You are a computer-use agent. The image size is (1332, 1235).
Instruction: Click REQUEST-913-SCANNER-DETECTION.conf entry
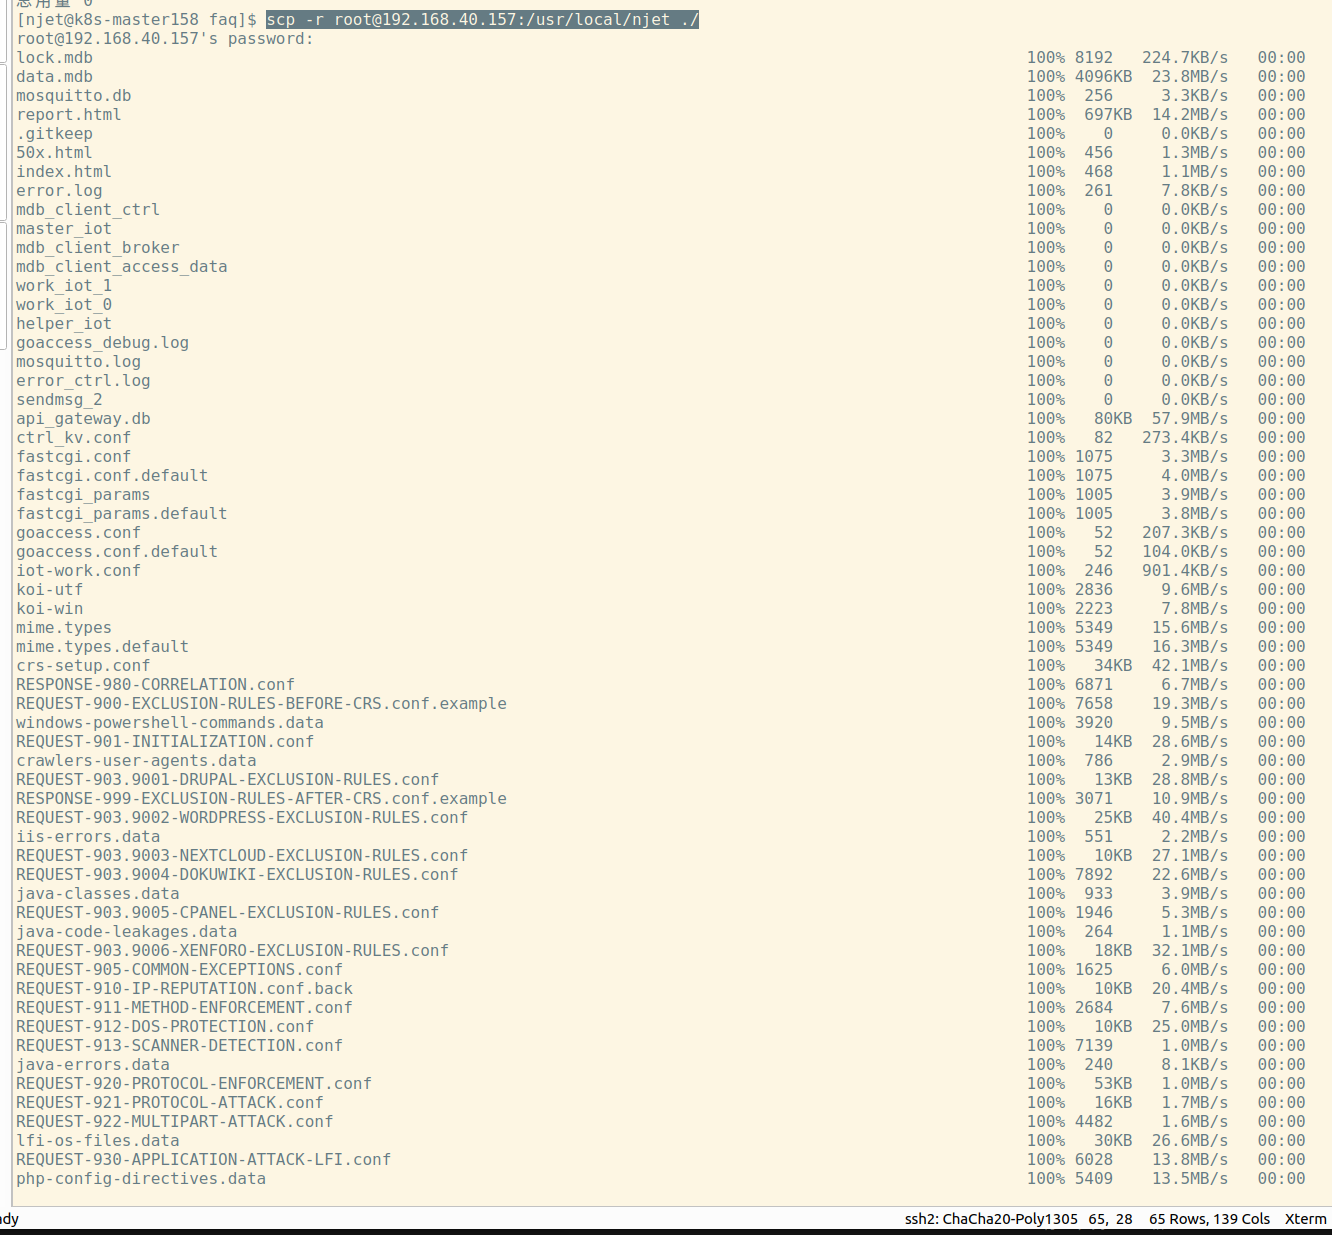pos(180,1046)
